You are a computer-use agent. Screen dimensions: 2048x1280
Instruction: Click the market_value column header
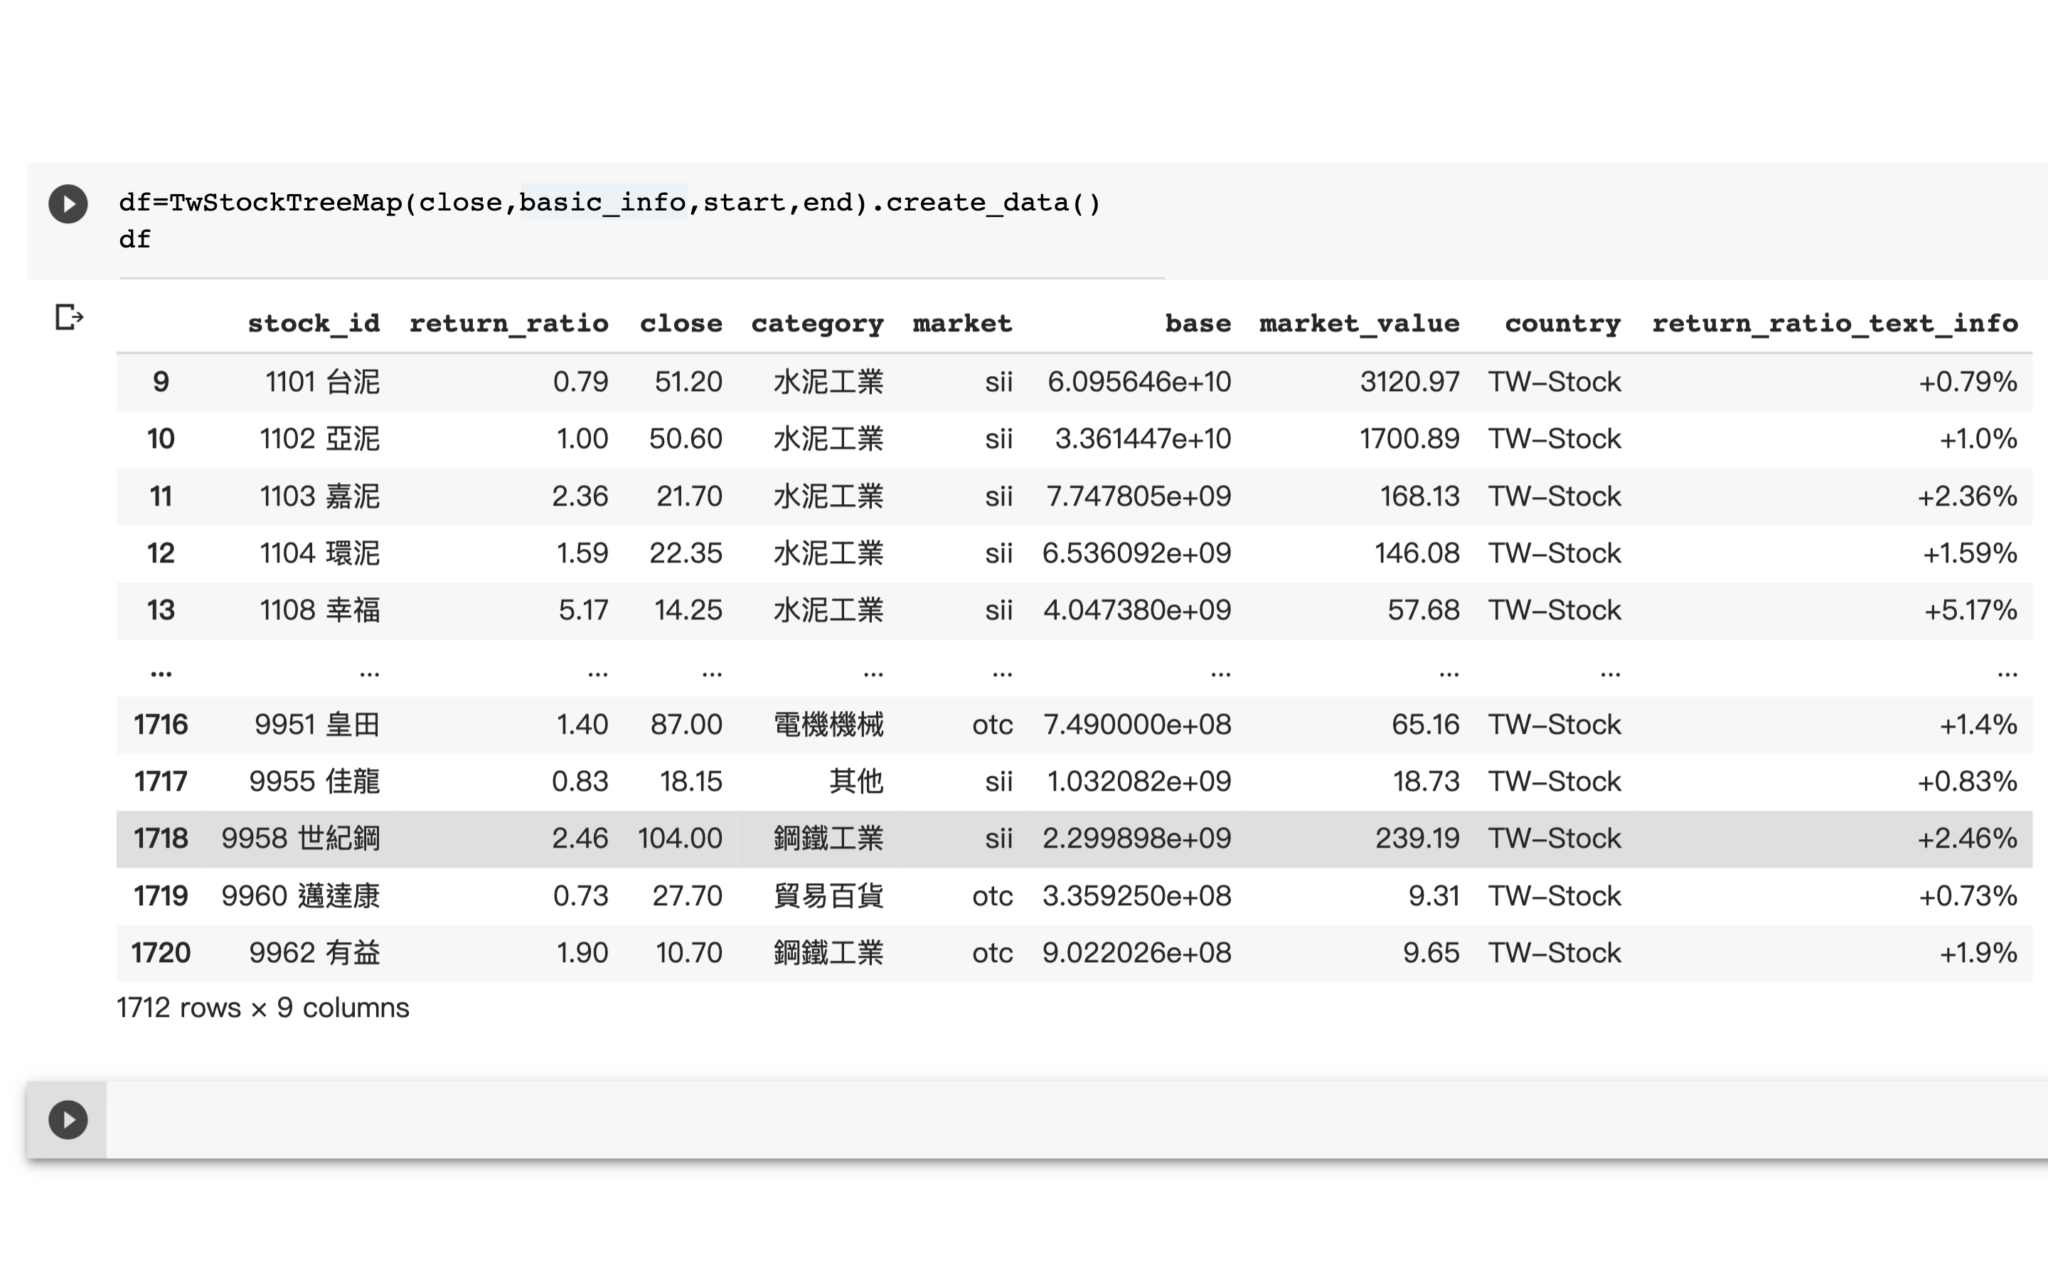[1358, 324]
